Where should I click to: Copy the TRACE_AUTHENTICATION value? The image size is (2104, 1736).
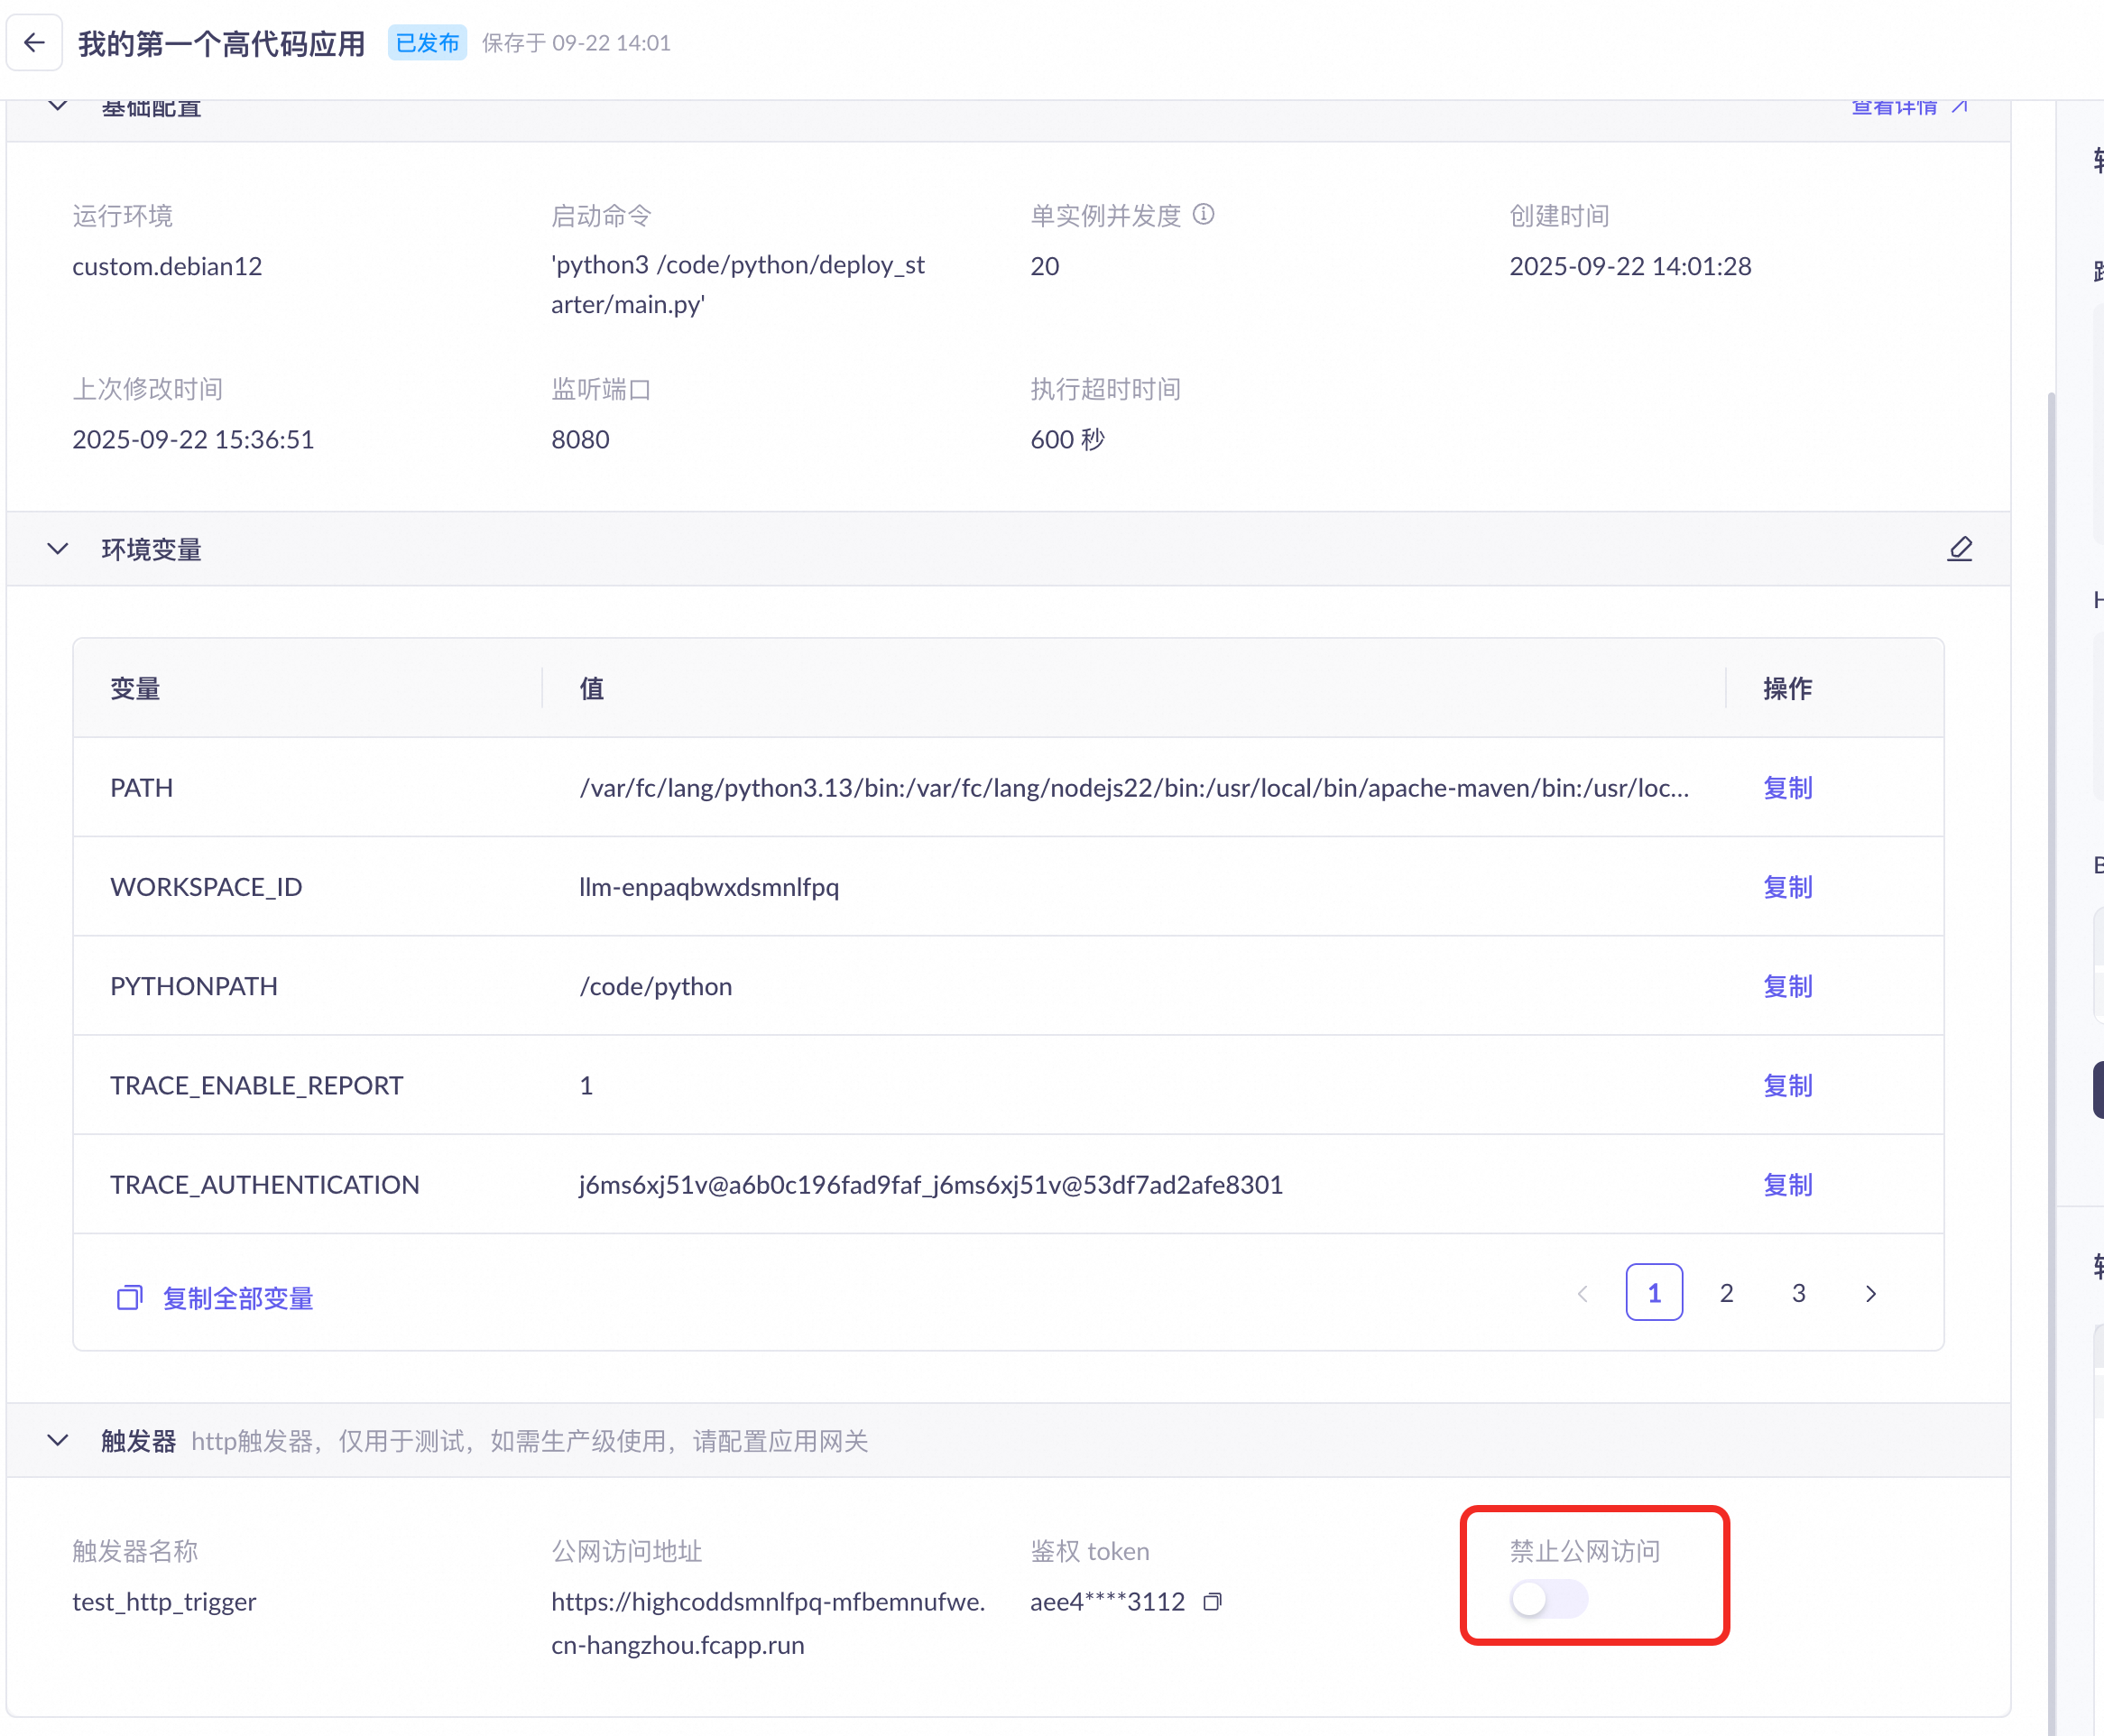pyautogui.click(x=1787, y=1184)
